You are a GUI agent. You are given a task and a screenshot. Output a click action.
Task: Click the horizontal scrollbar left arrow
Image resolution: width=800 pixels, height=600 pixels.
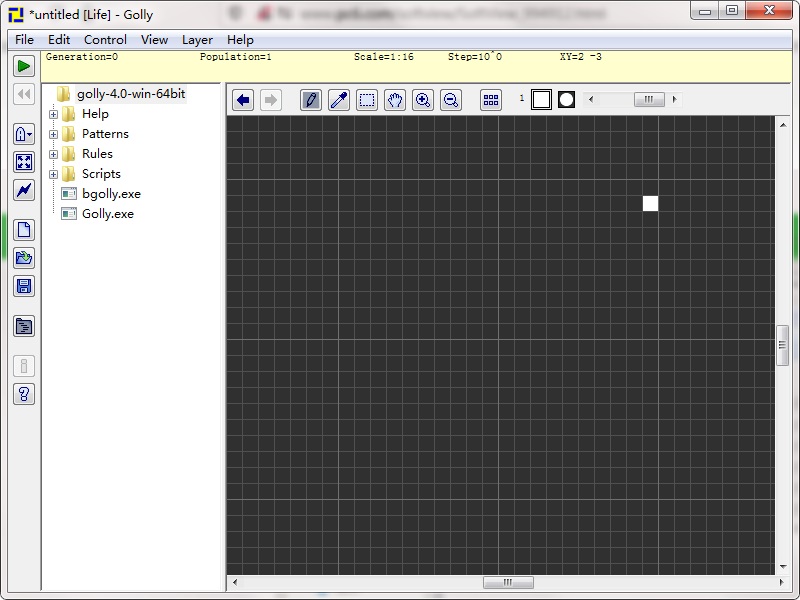point(235,582)
